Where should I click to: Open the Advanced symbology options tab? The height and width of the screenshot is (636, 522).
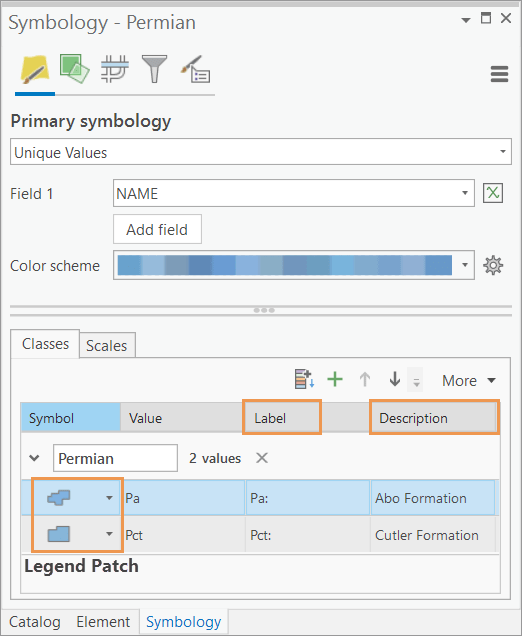pyautogui.click(x=195, y=69)
